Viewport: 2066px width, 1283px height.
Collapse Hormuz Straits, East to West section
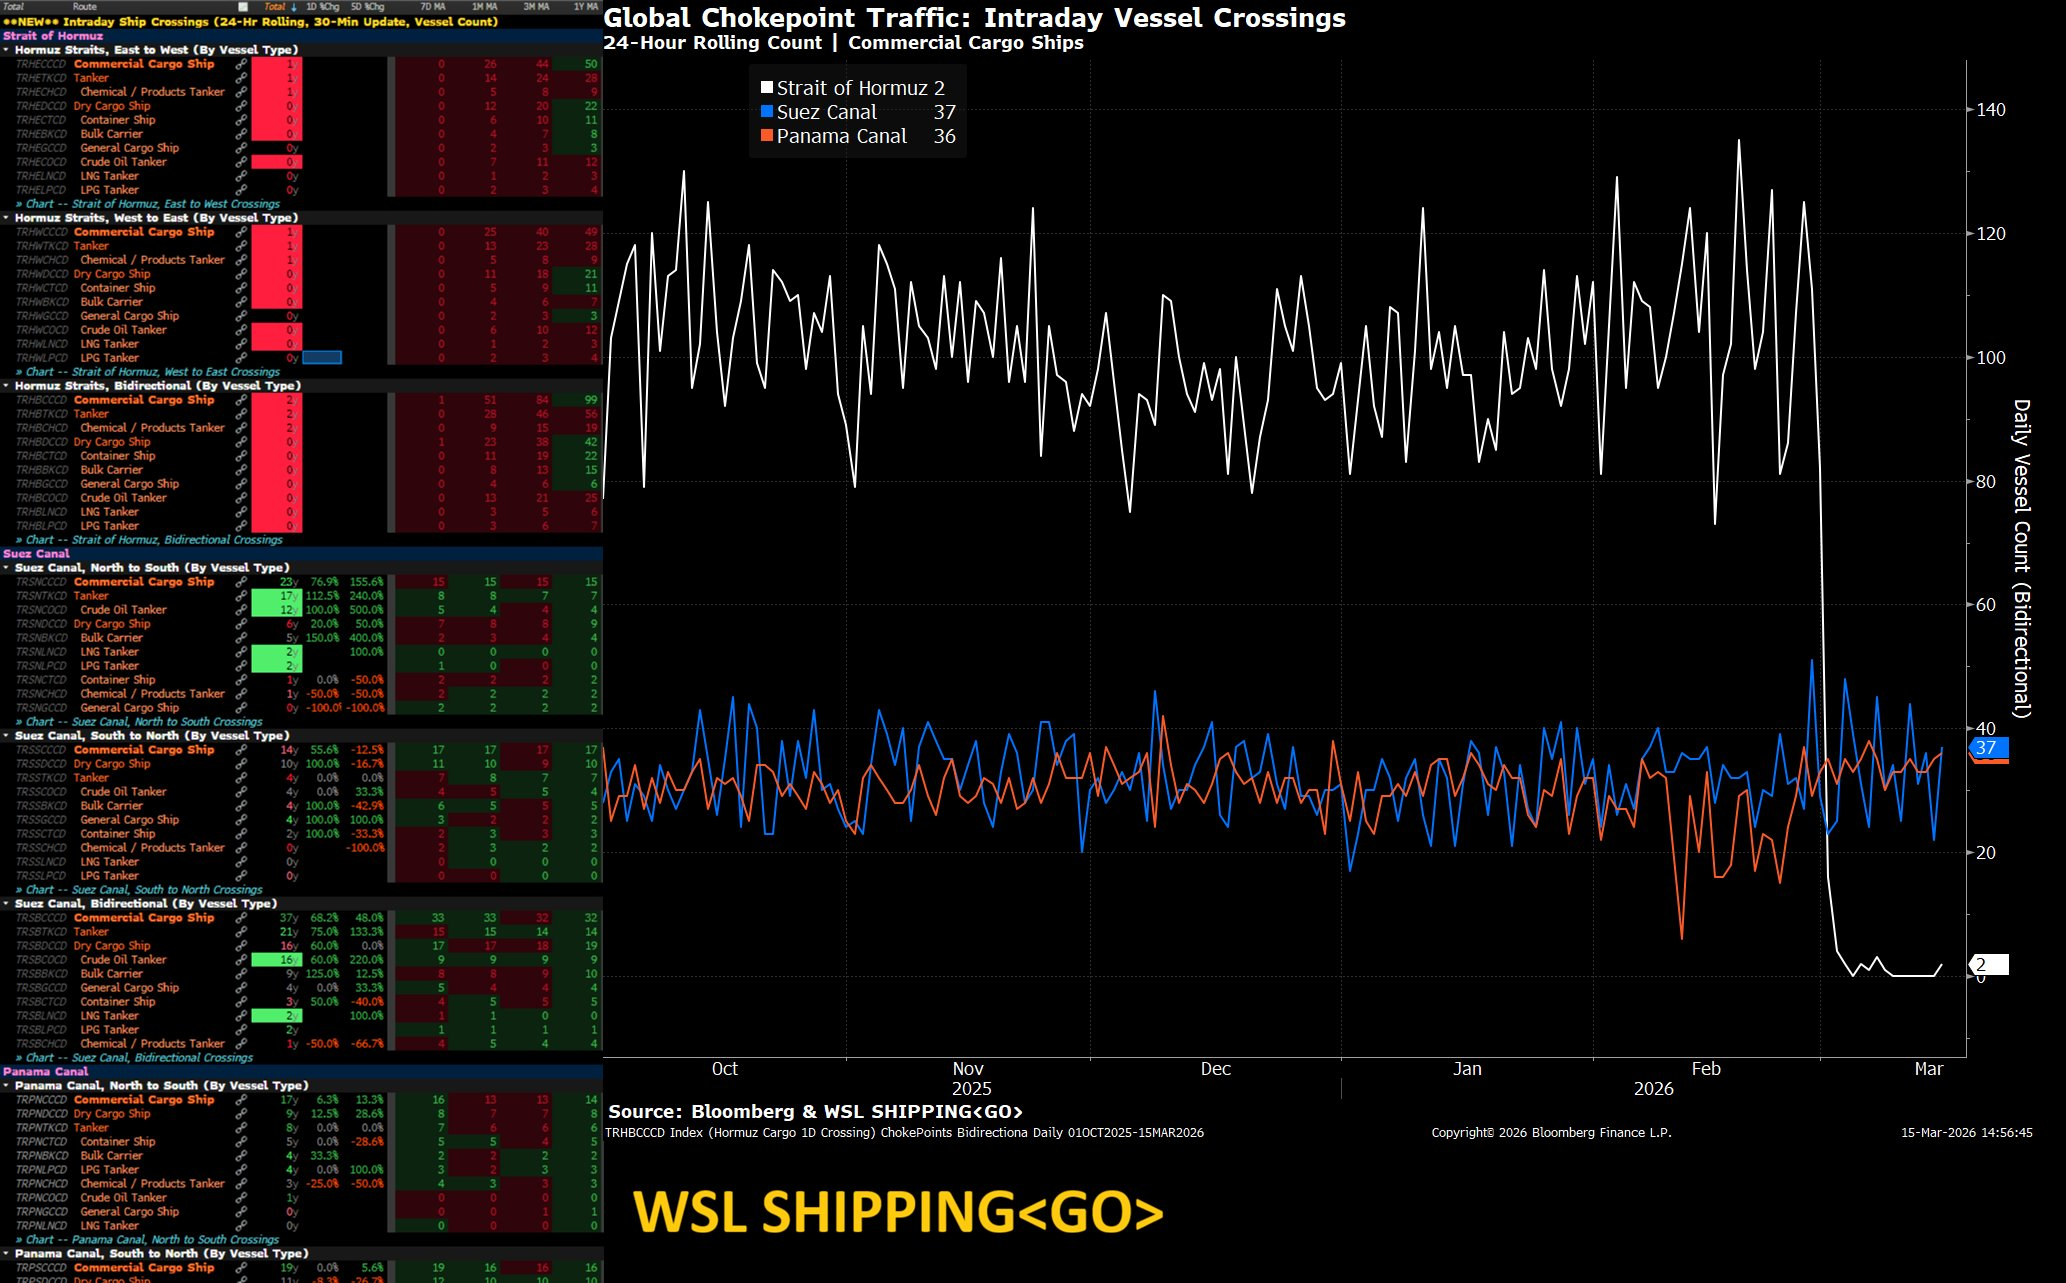7,50
